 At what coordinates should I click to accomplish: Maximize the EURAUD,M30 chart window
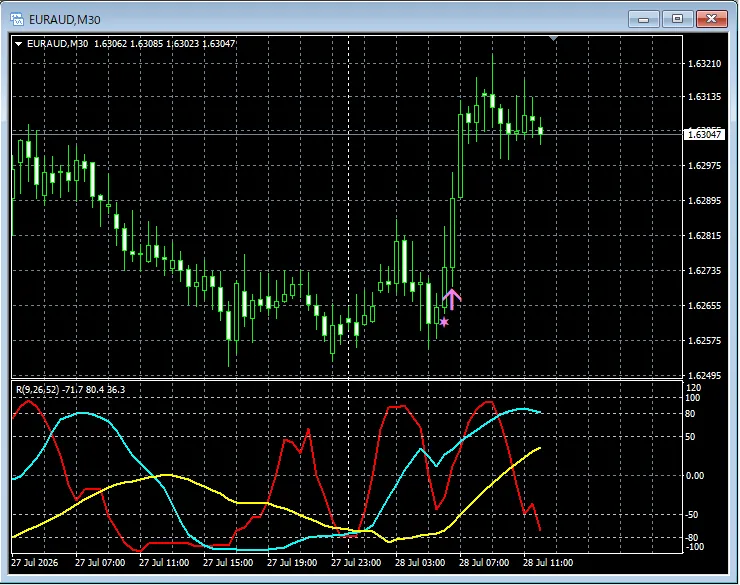[x=677, y=19]
